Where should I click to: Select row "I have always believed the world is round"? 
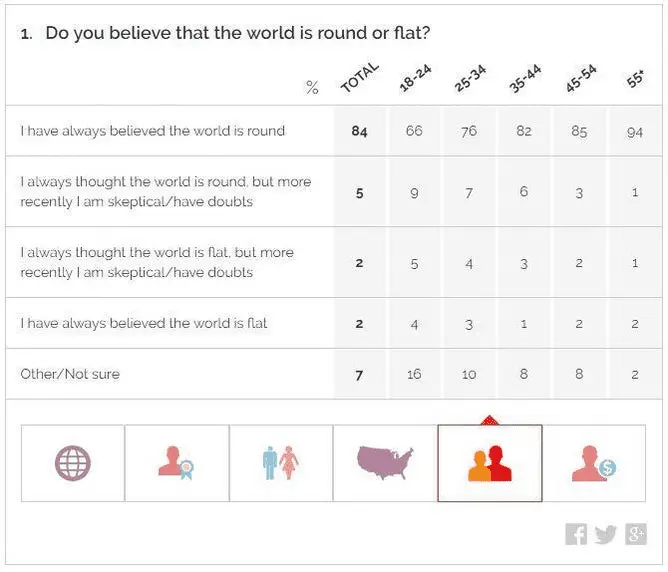pos(153,131)
